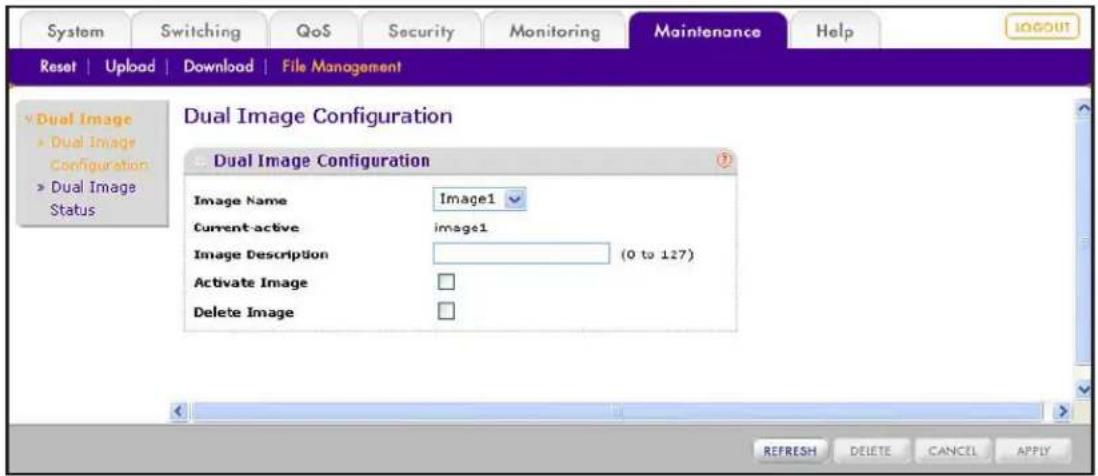This screenshot has height=476, width=1098.
Task: Open the Help tab
Action: 835,32
